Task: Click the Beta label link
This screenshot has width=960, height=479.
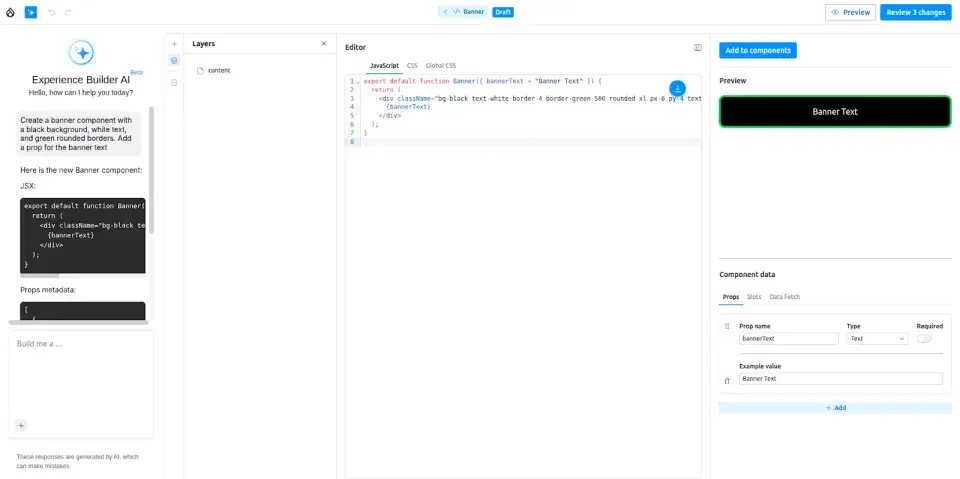Action: coord(137,72)
